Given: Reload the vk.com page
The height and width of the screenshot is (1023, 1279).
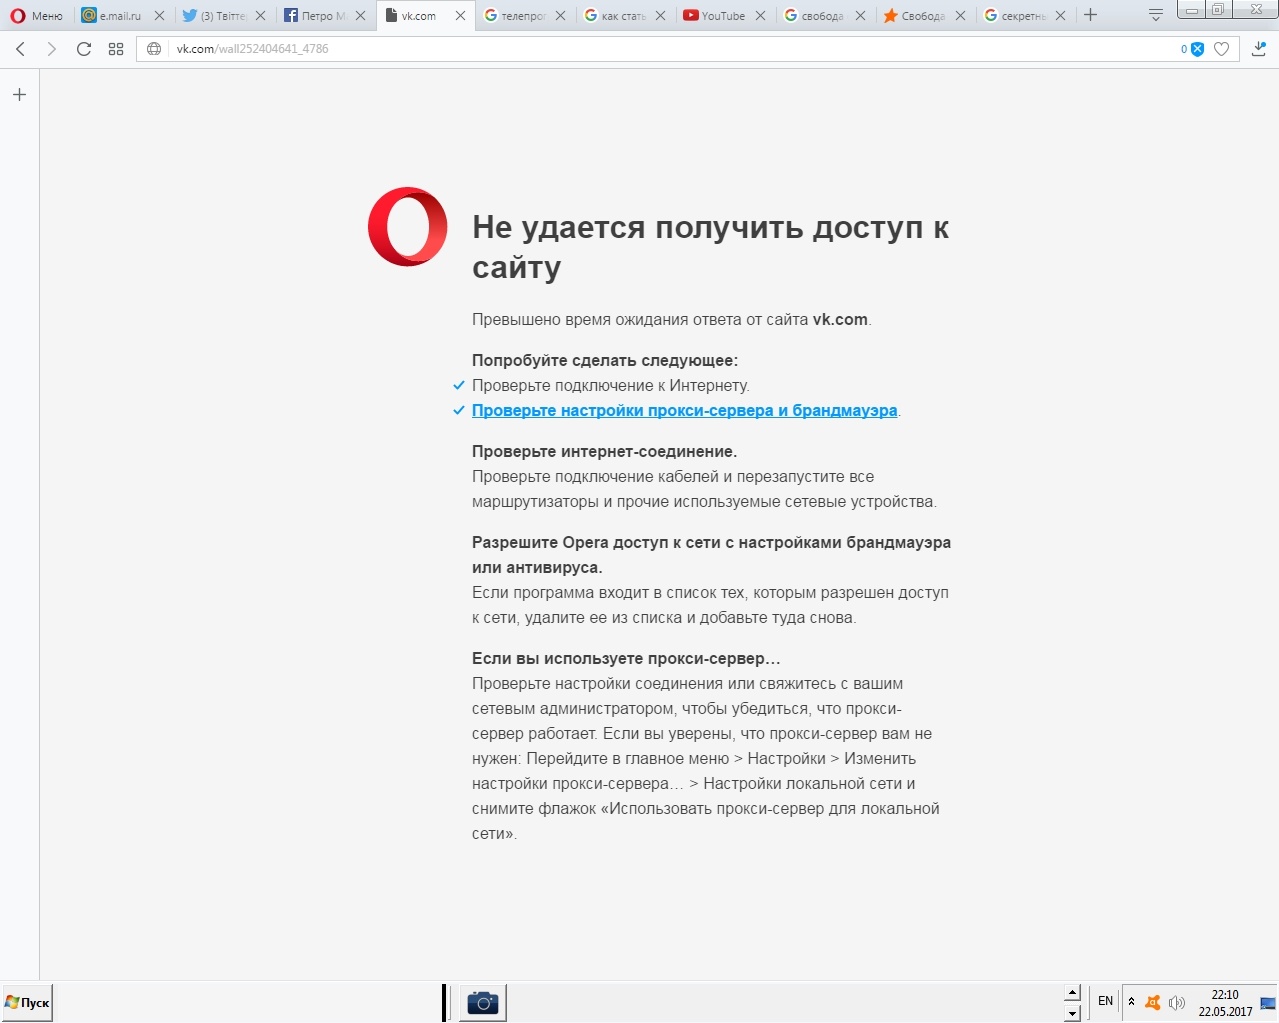Looking at the screenshot, I should point(84,49).
